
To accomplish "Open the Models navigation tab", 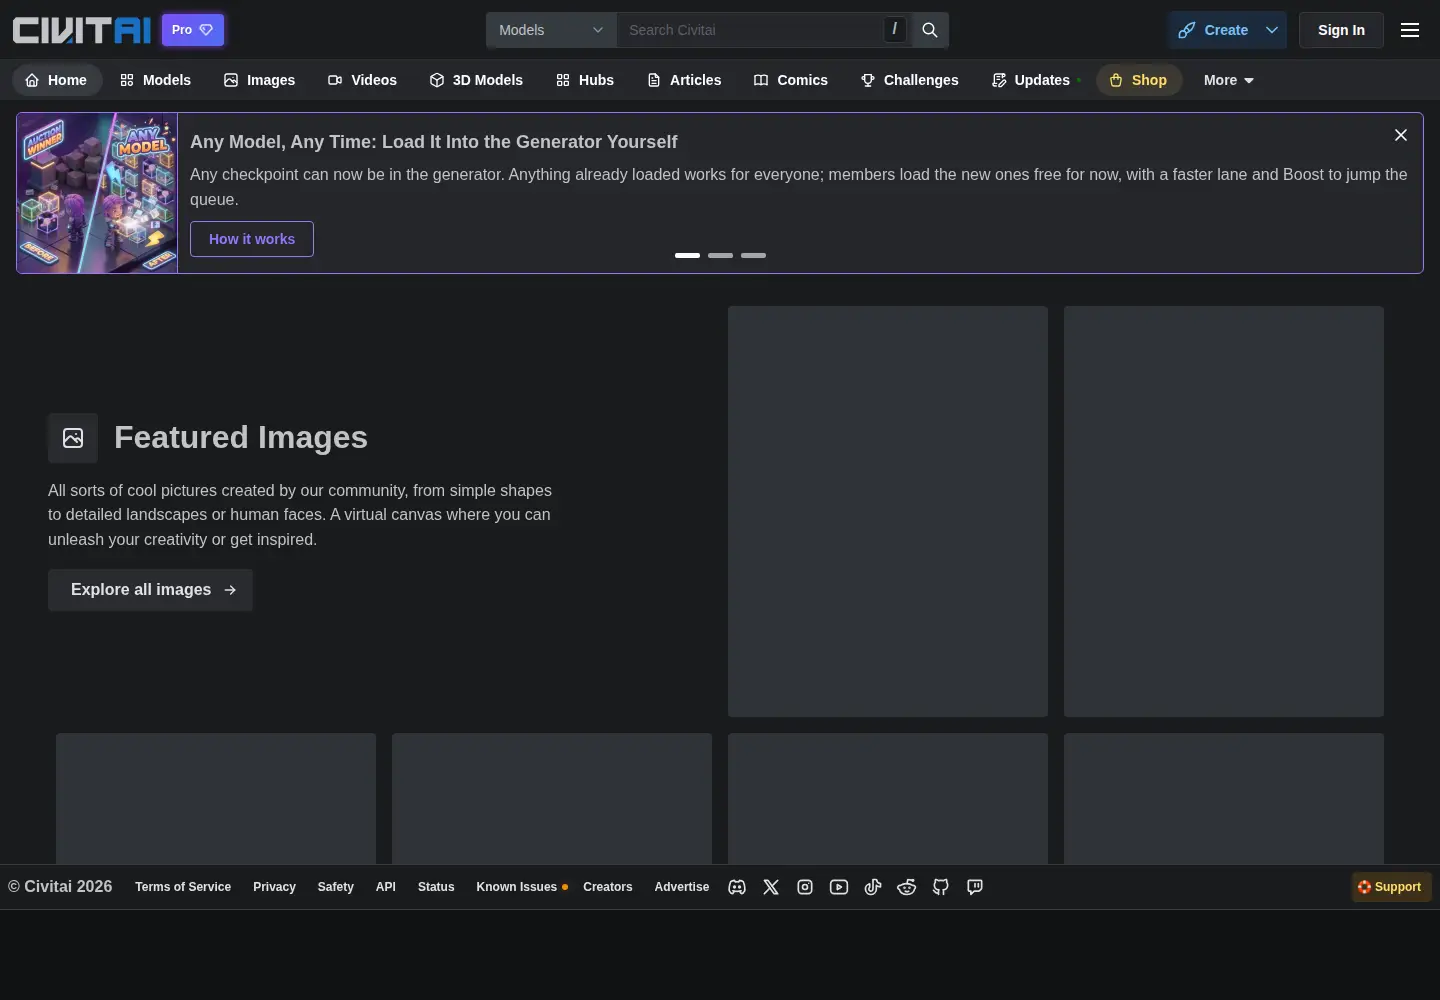I will [155, 80].
